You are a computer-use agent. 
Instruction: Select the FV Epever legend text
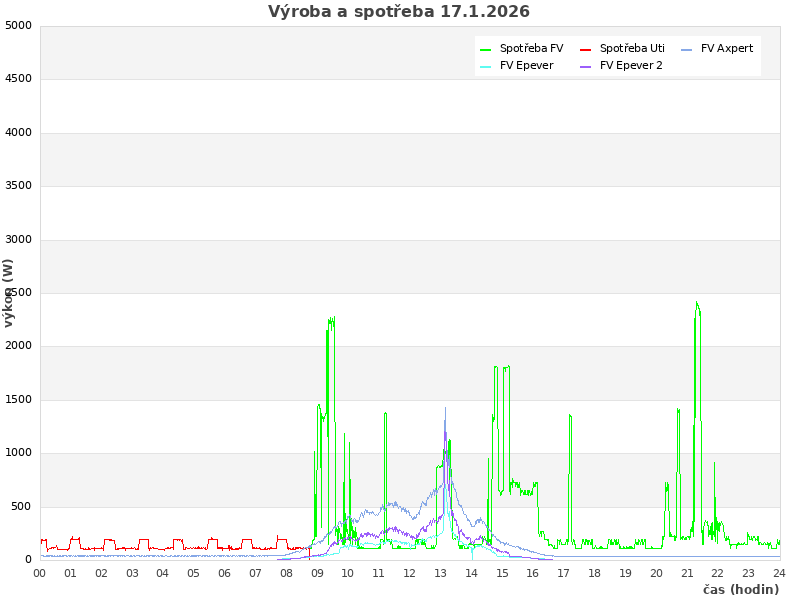tap(526, 65)
